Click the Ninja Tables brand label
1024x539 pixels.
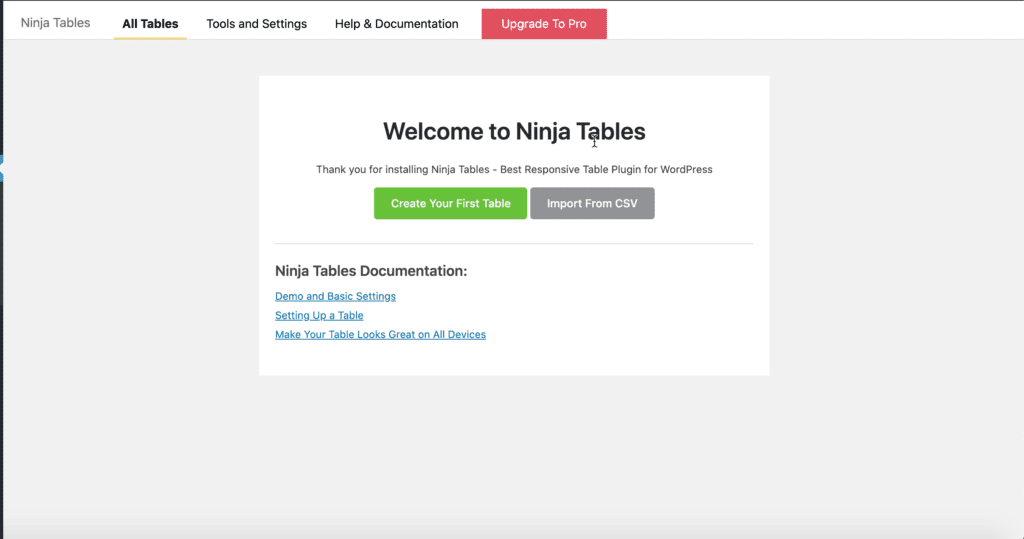click(56, 23)
